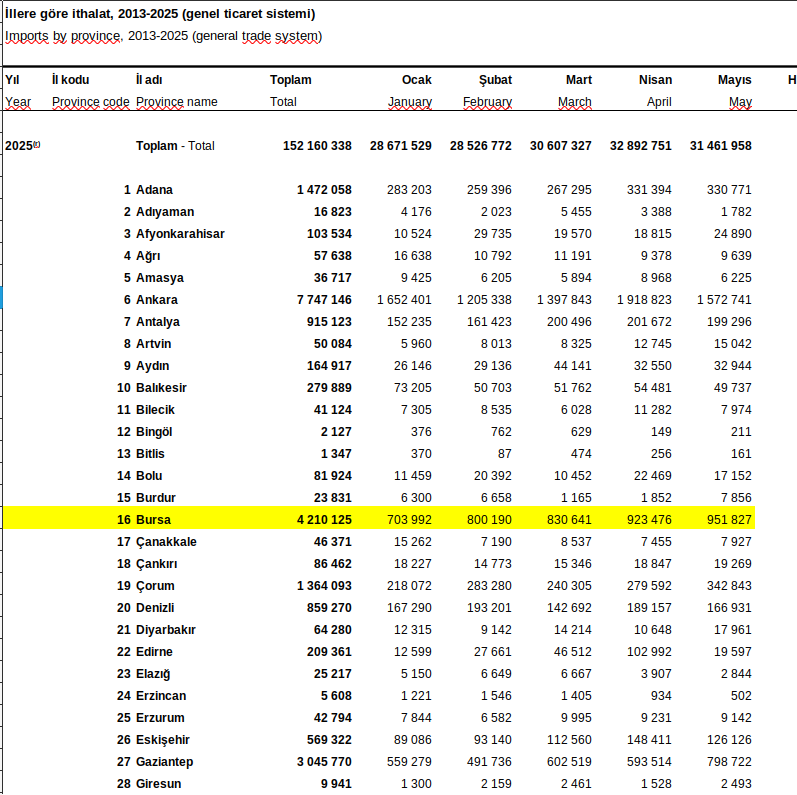Select the highlighted "Bursa" province cell
Viewport: 797px width, 795px height.
[154, 520]
